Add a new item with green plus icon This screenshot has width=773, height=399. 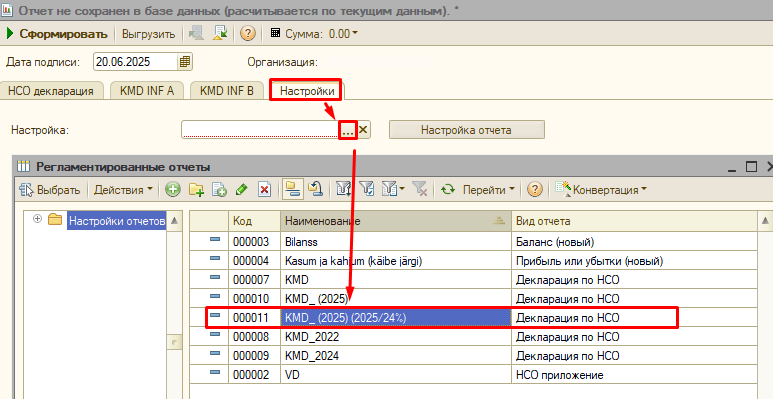point(173,190)
